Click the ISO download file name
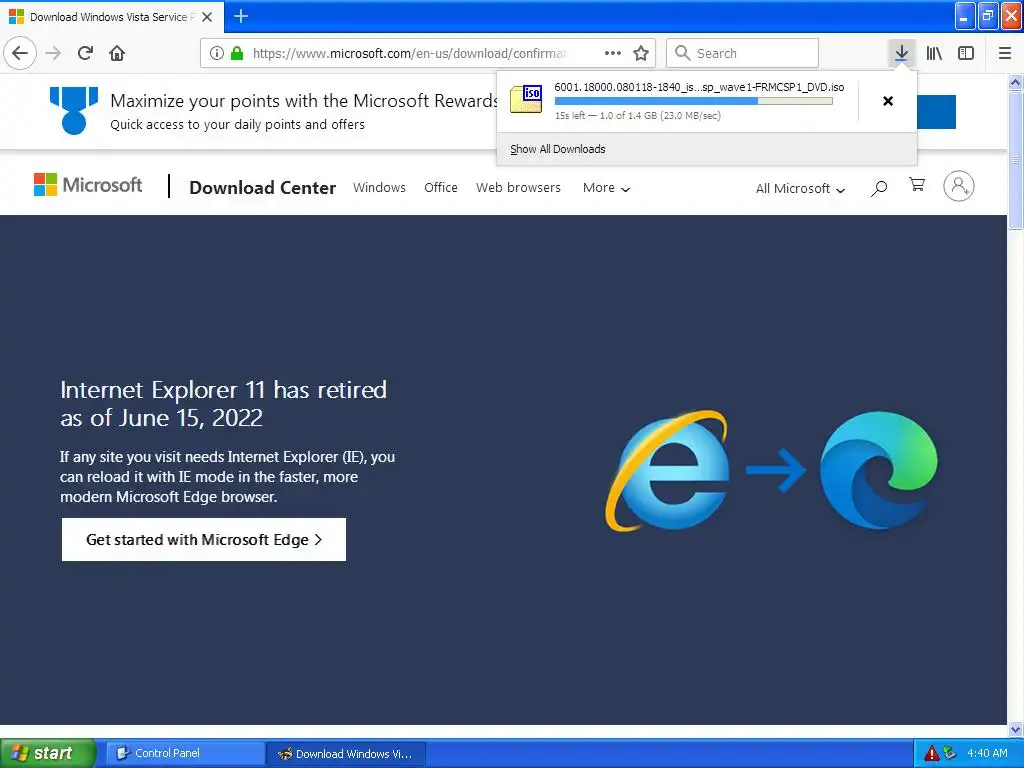The height and width of the screenshot is (768, 1024). tap(699, 87)
